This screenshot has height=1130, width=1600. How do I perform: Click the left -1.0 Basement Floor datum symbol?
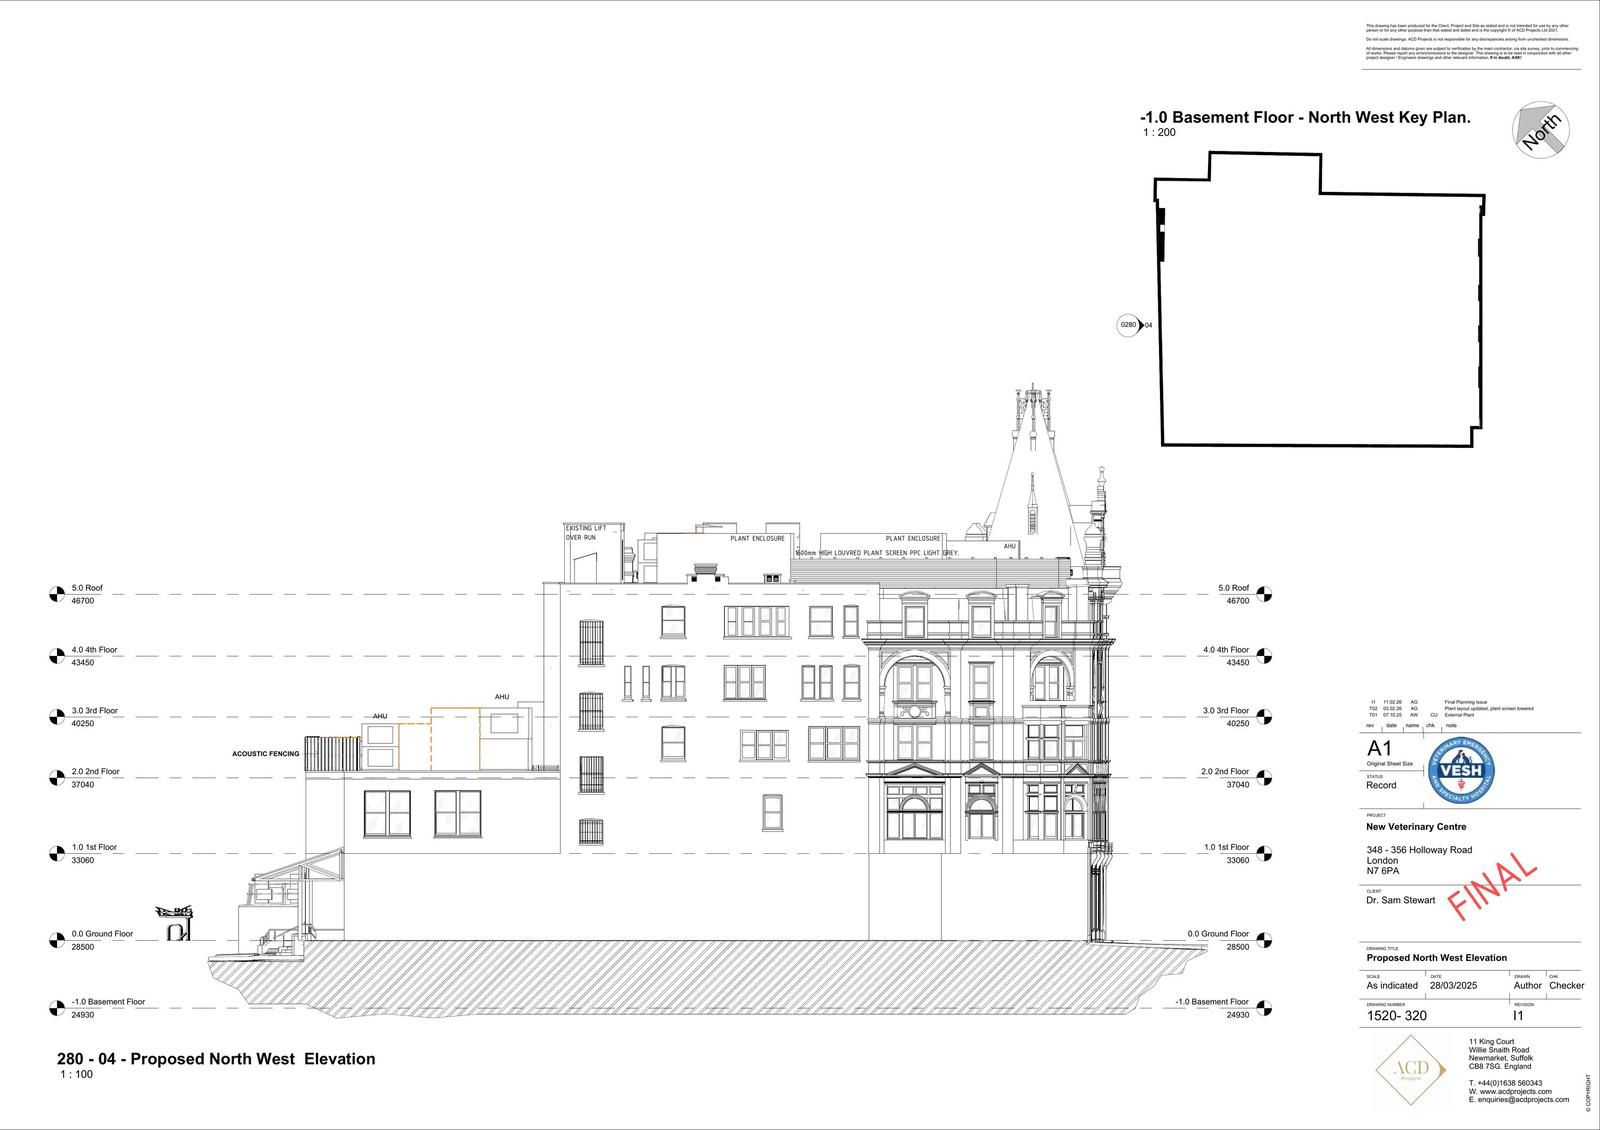57,1008
